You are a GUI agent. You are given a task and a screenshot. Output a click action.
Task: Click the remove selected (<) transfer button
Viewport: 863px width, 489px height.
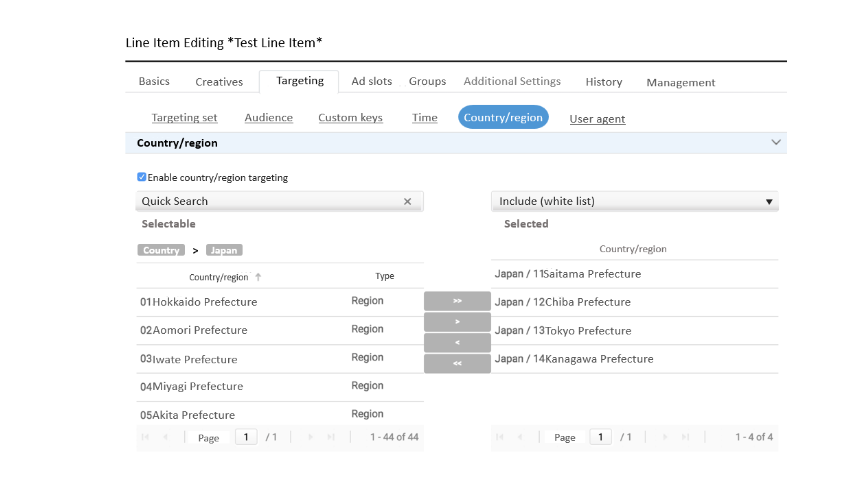(x=457, y=343)
